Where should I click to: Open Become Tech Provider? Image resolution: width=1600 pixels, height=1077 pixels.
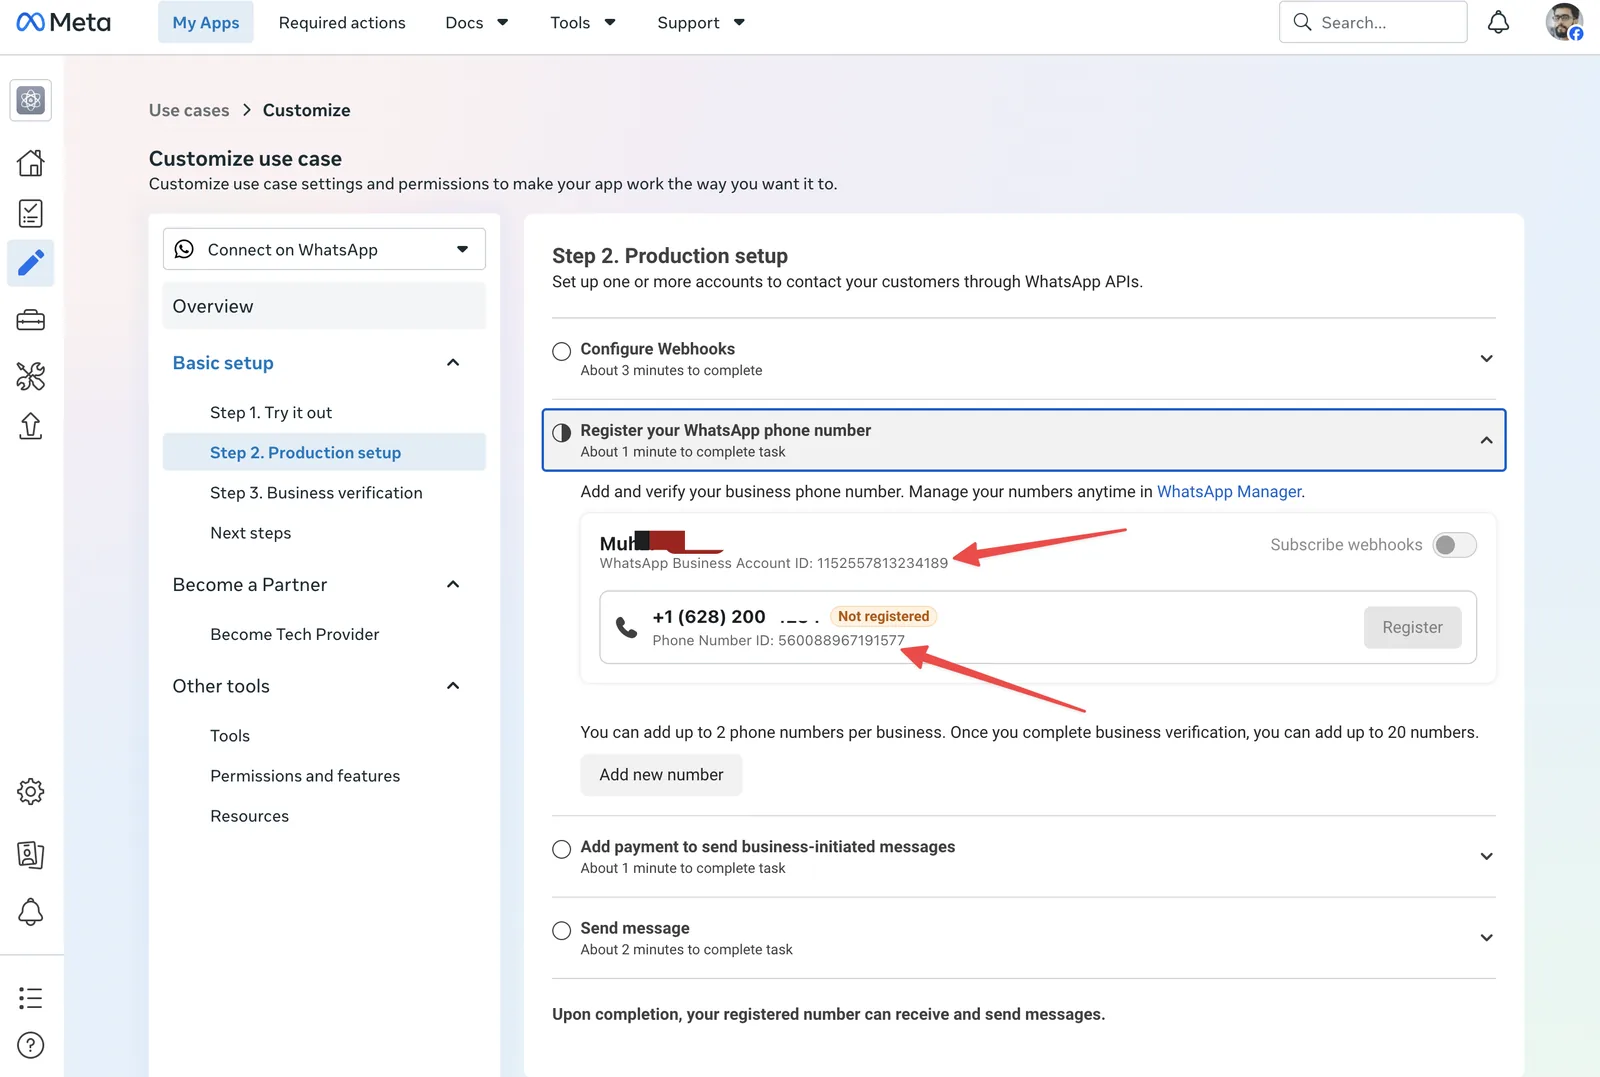295,634
